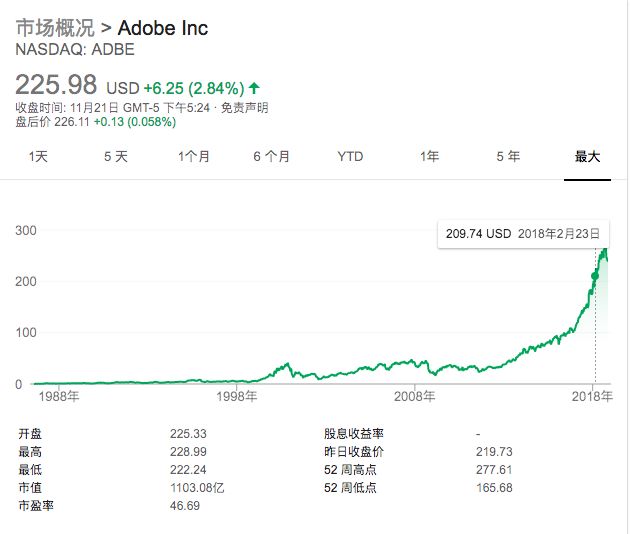Image resolution: width=630 pixels, height=534 pixels.
Task: Show the 1年 chart range
Action: point(429,156)
